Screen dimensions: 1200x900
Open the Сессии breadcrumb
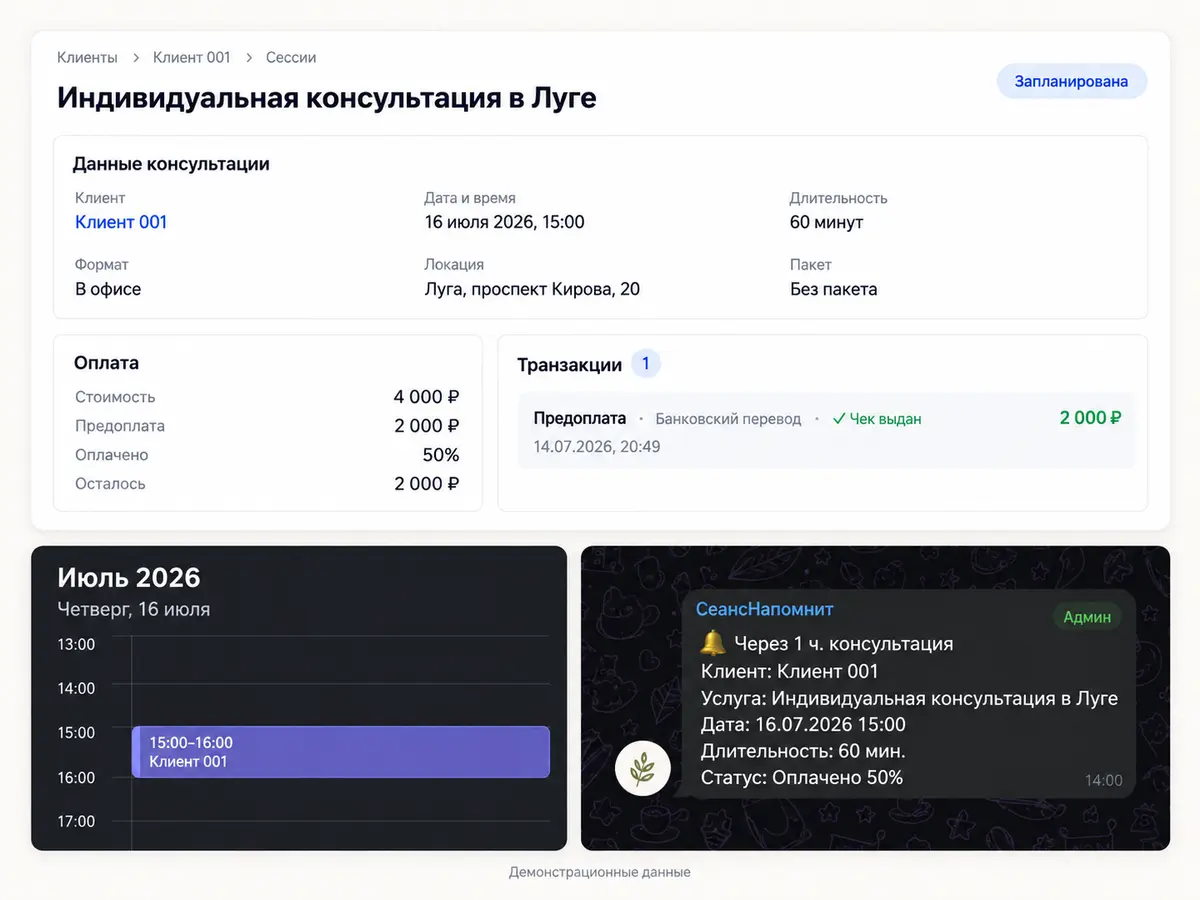(x=291, y=57)
